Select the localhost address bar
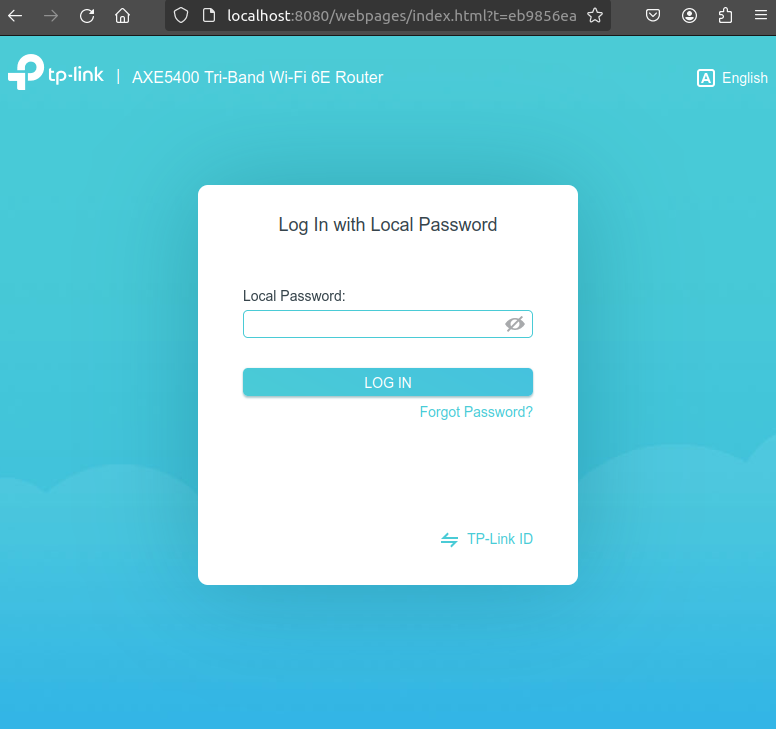This screenshot has height=729, width=776. 400,16
